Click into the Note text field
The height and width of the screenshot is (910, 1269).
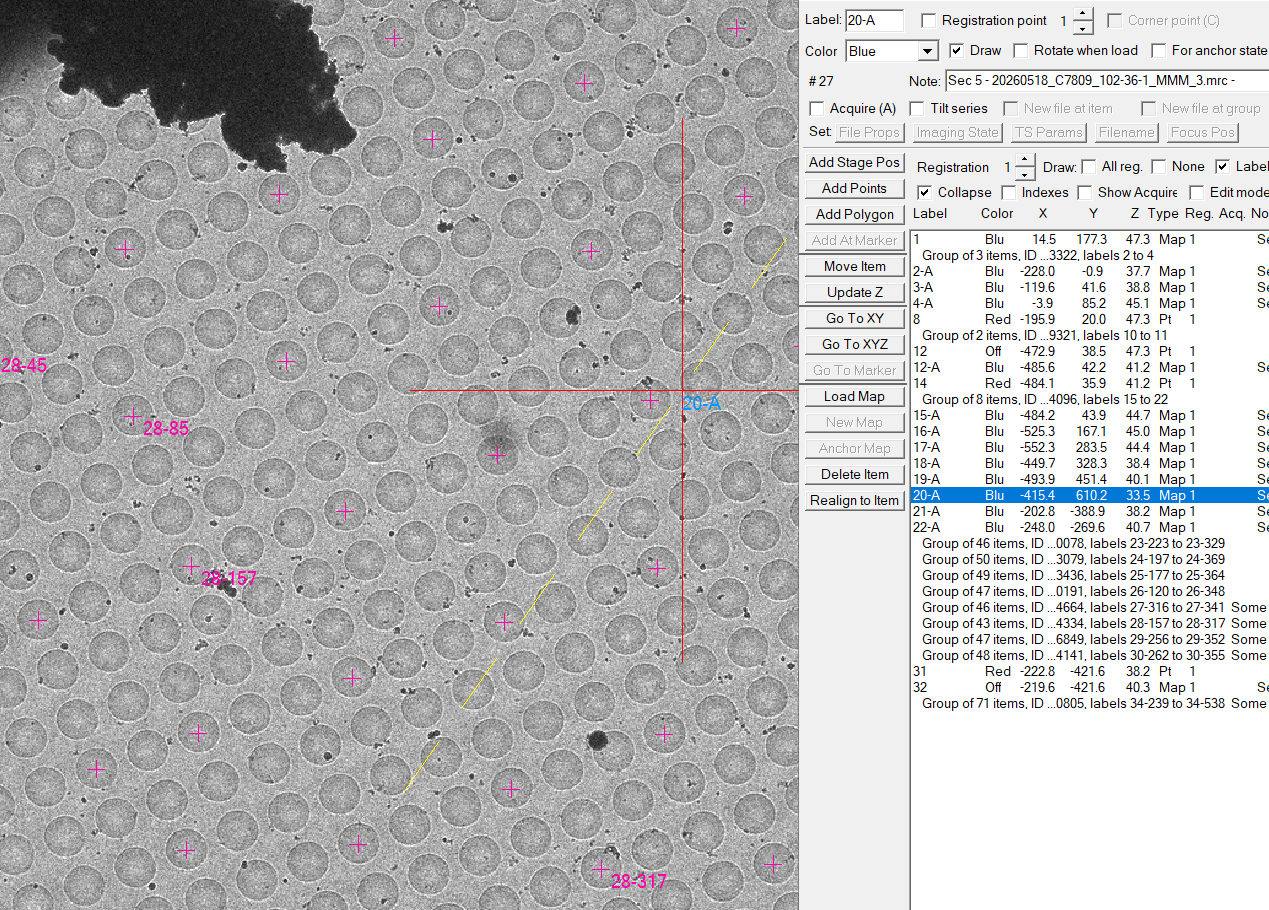pos(1106,80)
